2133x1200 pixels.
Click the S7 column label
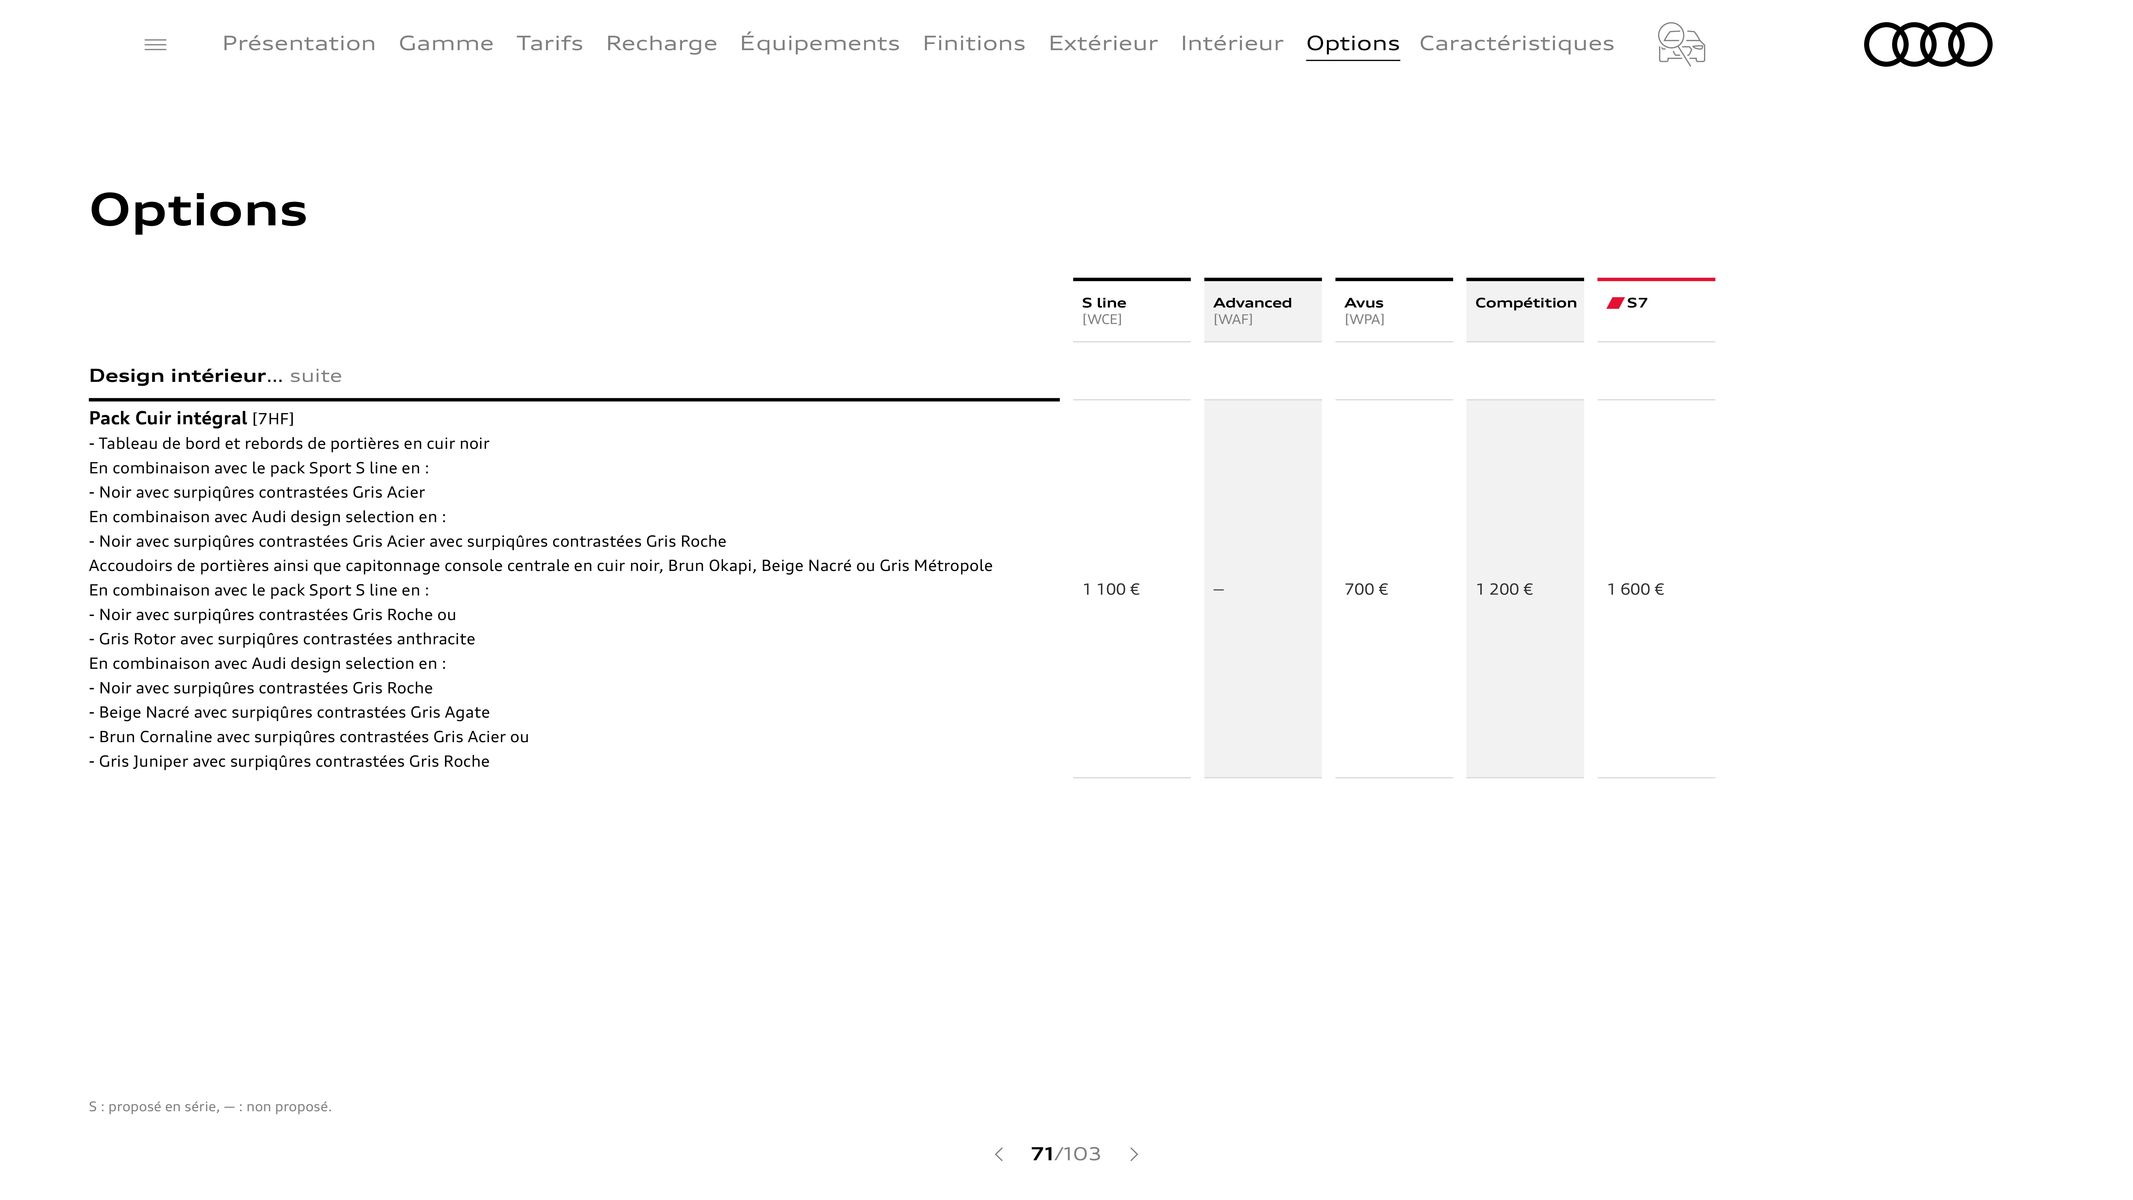[1637, 303]
